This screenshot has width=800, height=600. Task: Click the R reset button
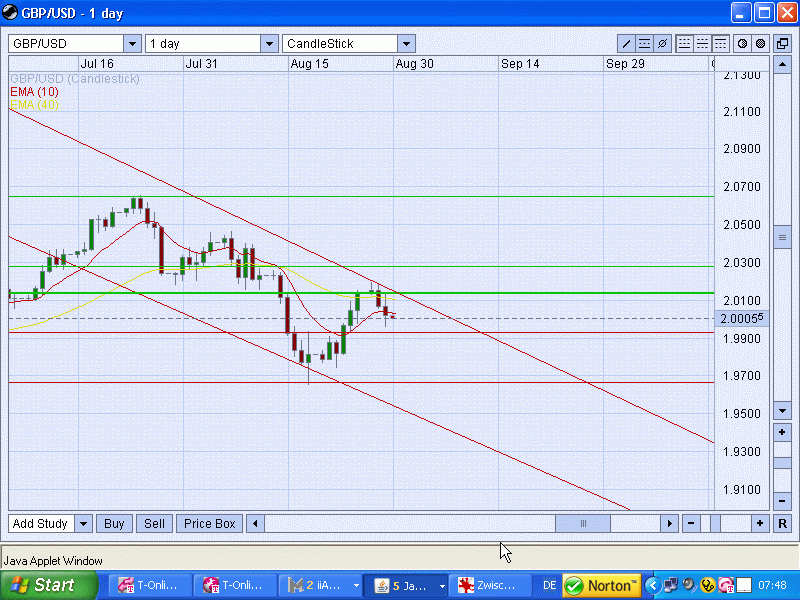[x=782, y=523]
